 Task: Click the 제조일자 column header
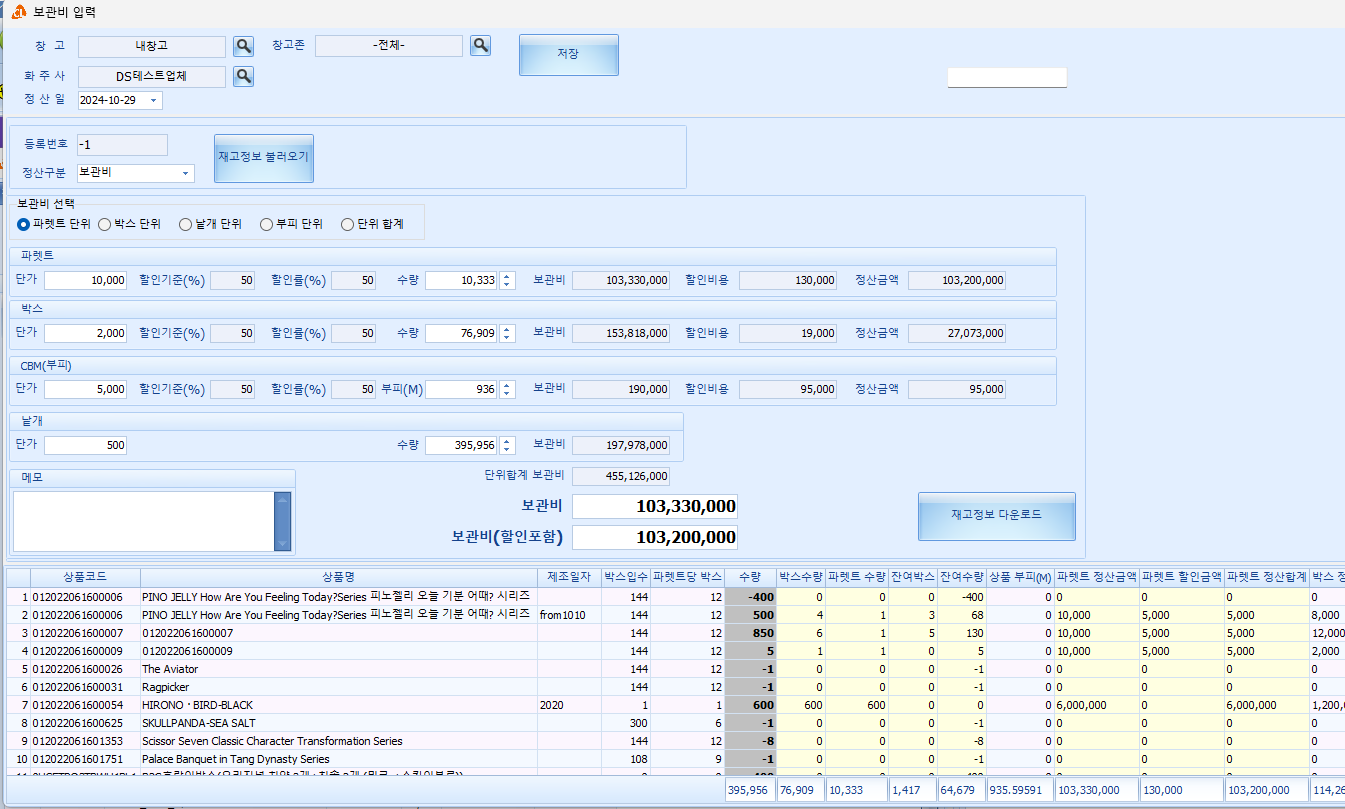click(569, 577)
